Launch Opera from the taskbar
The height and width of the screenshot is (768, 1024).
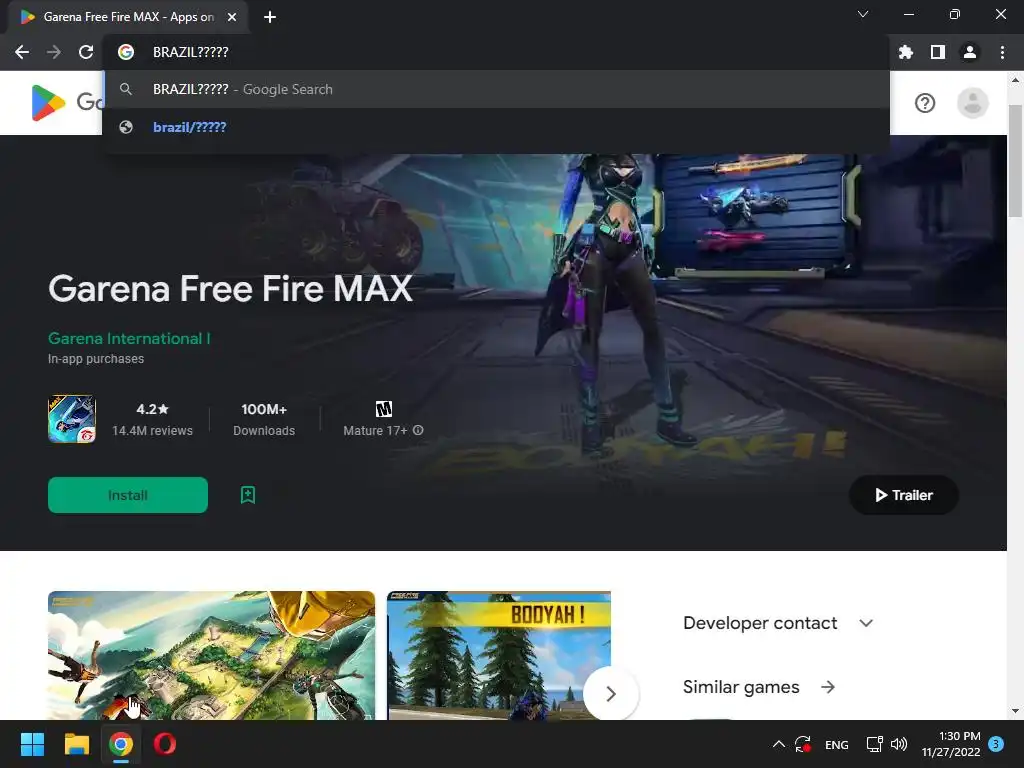pyautogui.click(x=165, y=744)
